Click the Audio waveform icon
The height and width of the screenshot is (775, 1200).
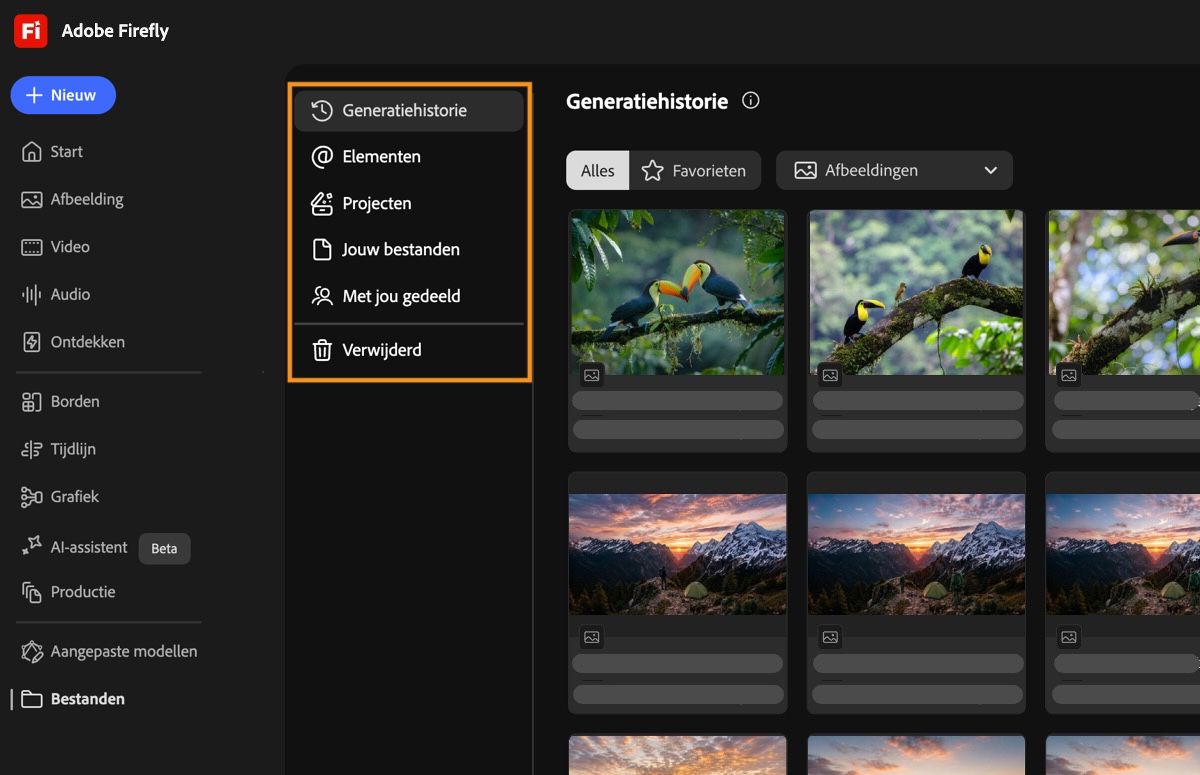coord(32,294)
